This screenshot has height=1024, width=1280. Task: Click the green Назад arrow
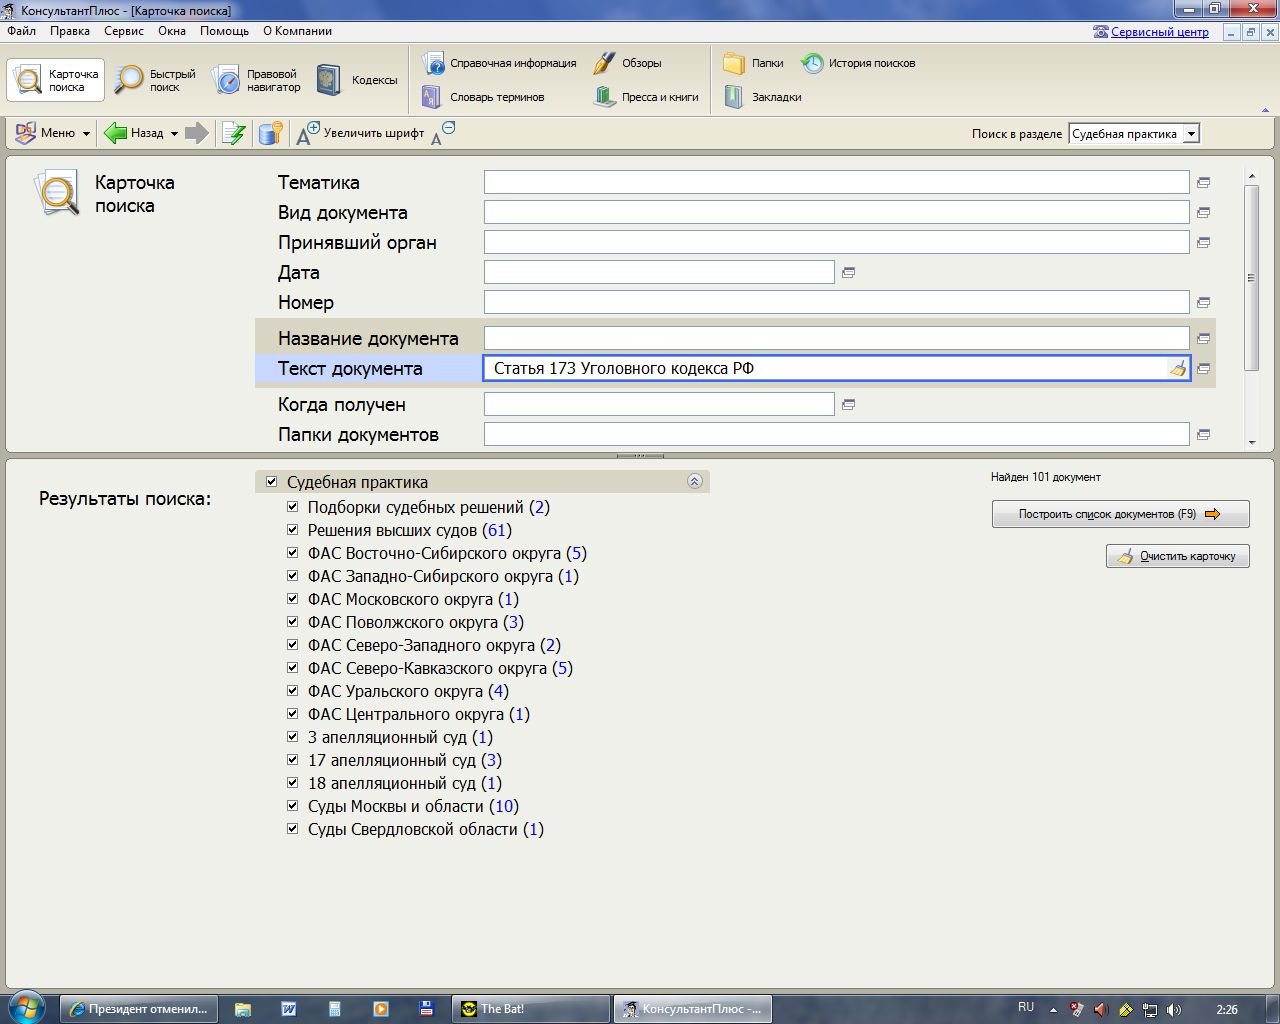tap(115, 132)
